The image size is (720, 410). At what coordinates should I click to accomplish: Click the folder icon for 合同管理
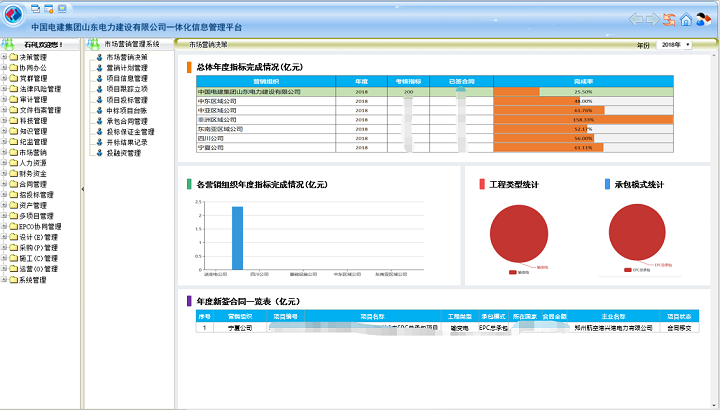[14, 184]
